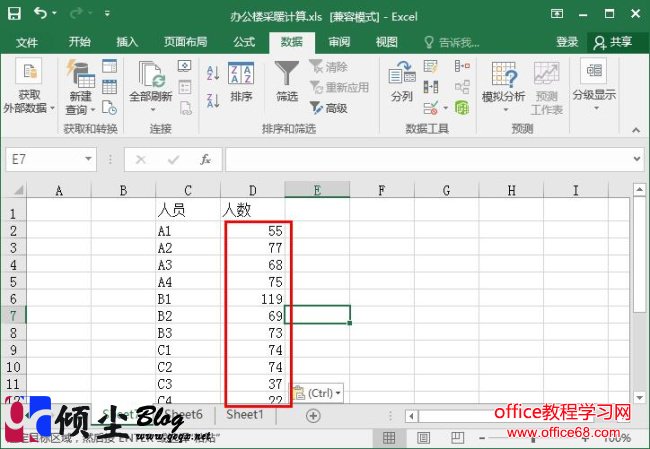Collapse the ribbon with the caret
650x449 pixels.
pos(636,130)
